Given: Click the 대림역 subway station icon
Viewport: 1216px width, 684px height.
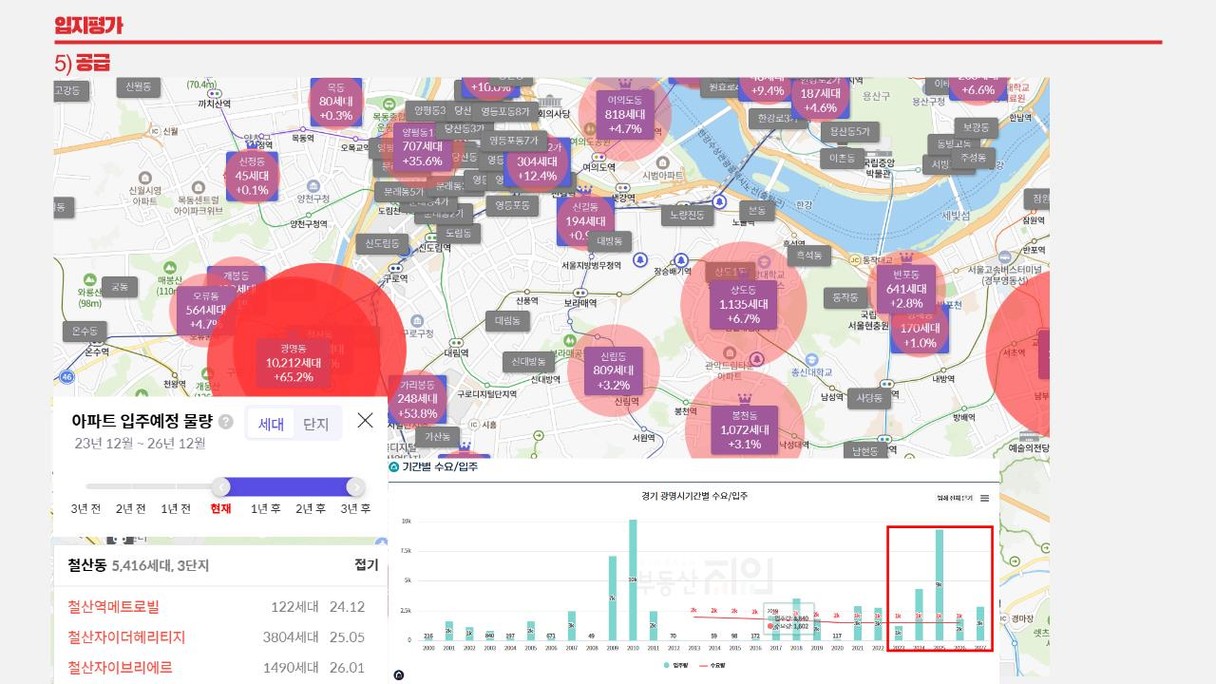Looking at the screenshot, I should (x=455, y=342).
